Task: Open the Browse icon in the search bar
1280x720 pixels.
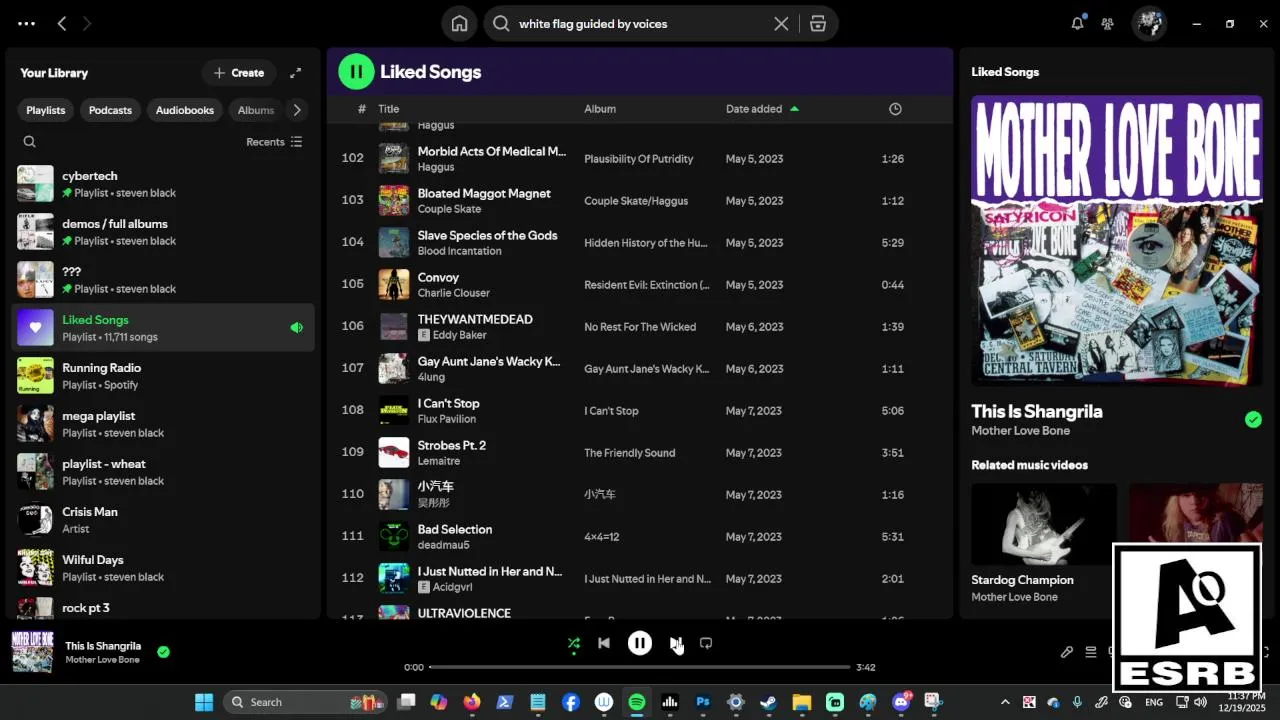Action: point(818,24)
